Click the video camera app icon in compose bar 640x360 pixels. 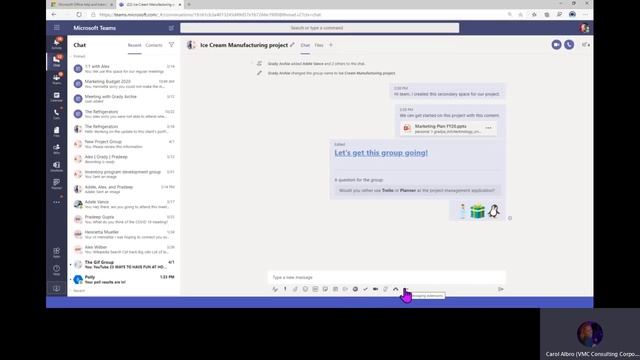point(376,289)
